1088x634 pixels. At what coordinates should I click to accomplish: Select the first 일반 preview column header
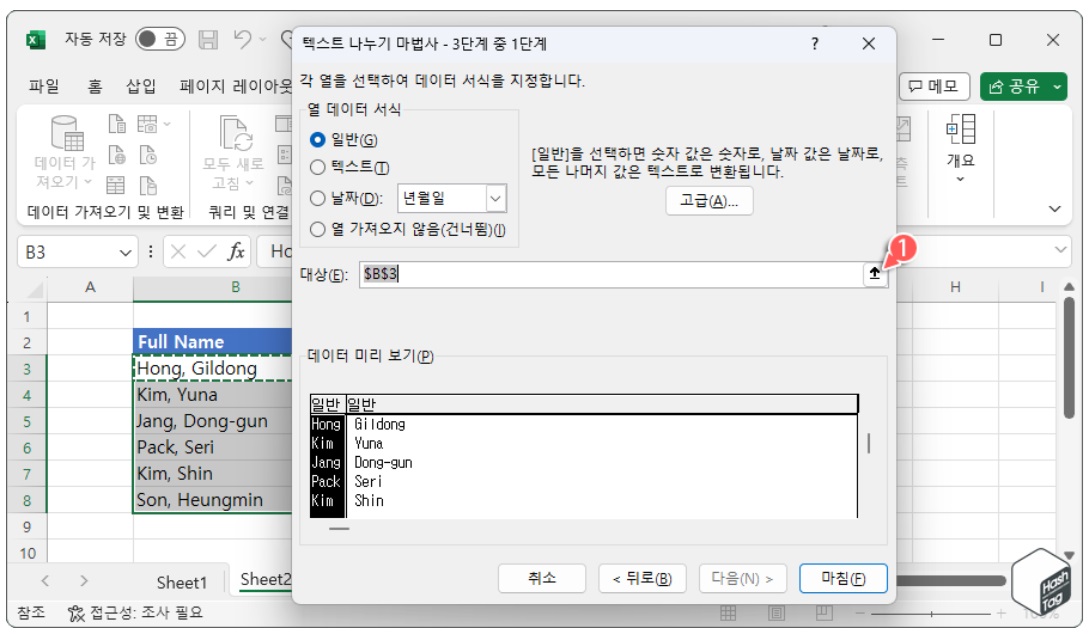tap(326, 404)
